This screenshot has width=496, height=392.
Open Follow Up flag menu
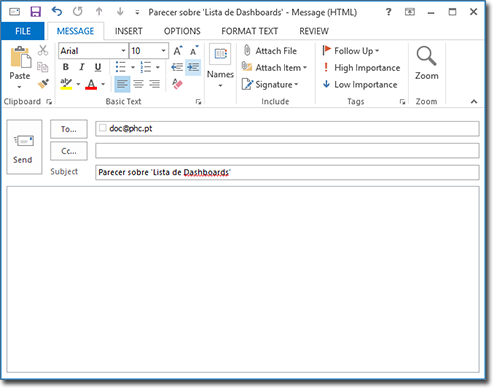pyautogui.click(x=351, y=51)
